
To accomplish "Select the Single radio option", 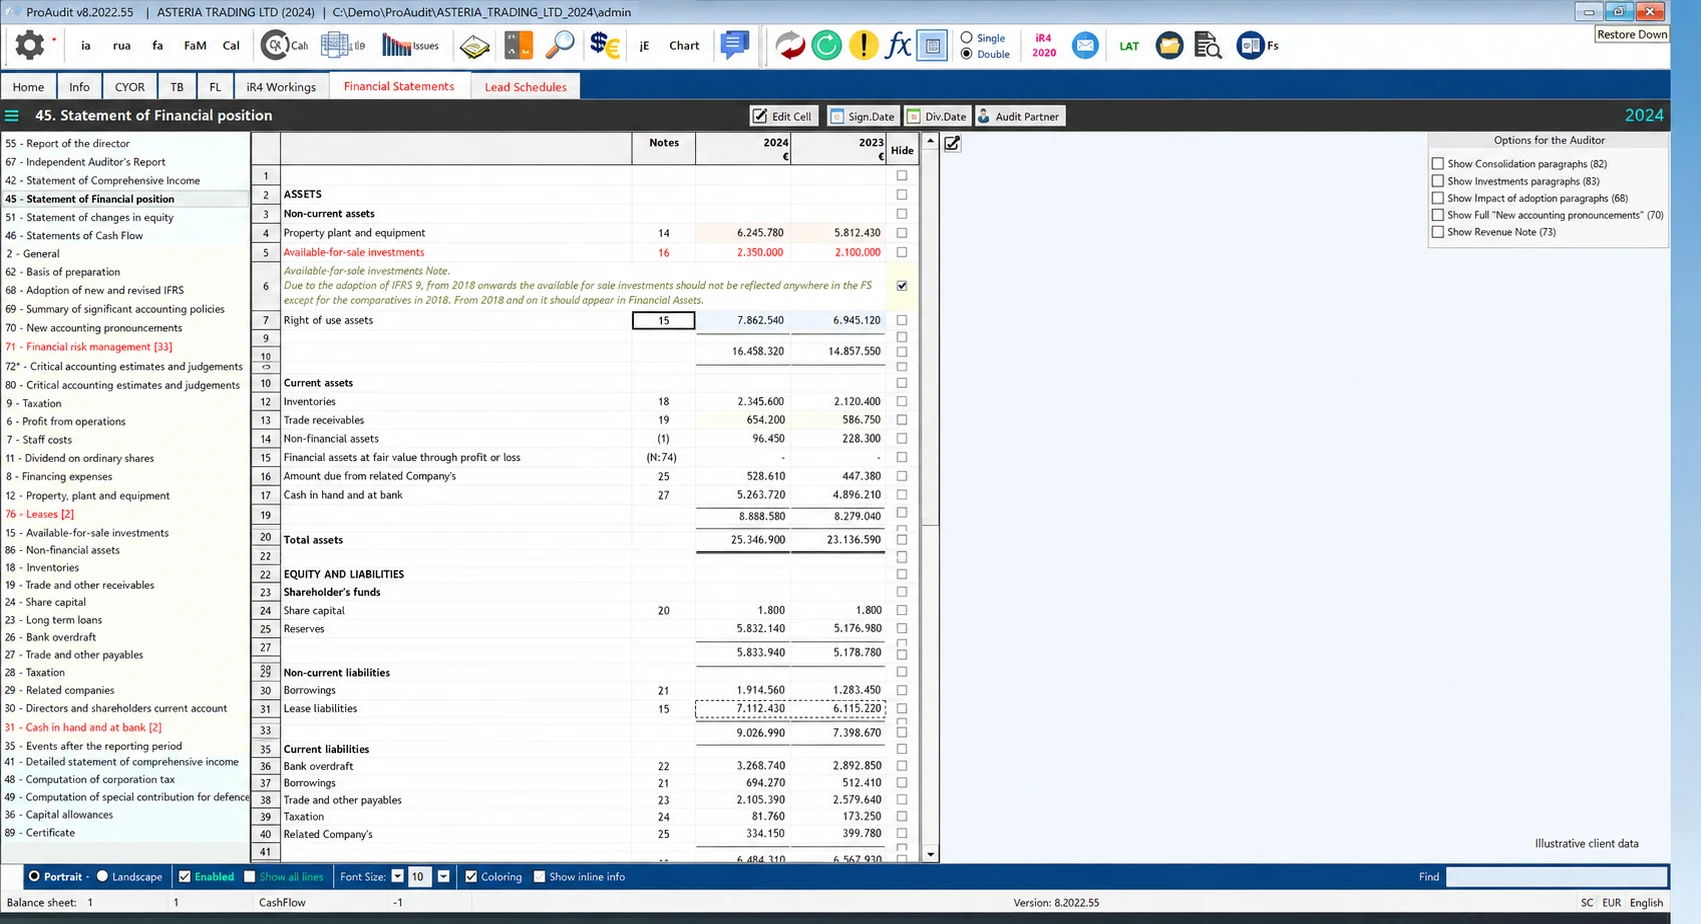I will tap(966, 38).
